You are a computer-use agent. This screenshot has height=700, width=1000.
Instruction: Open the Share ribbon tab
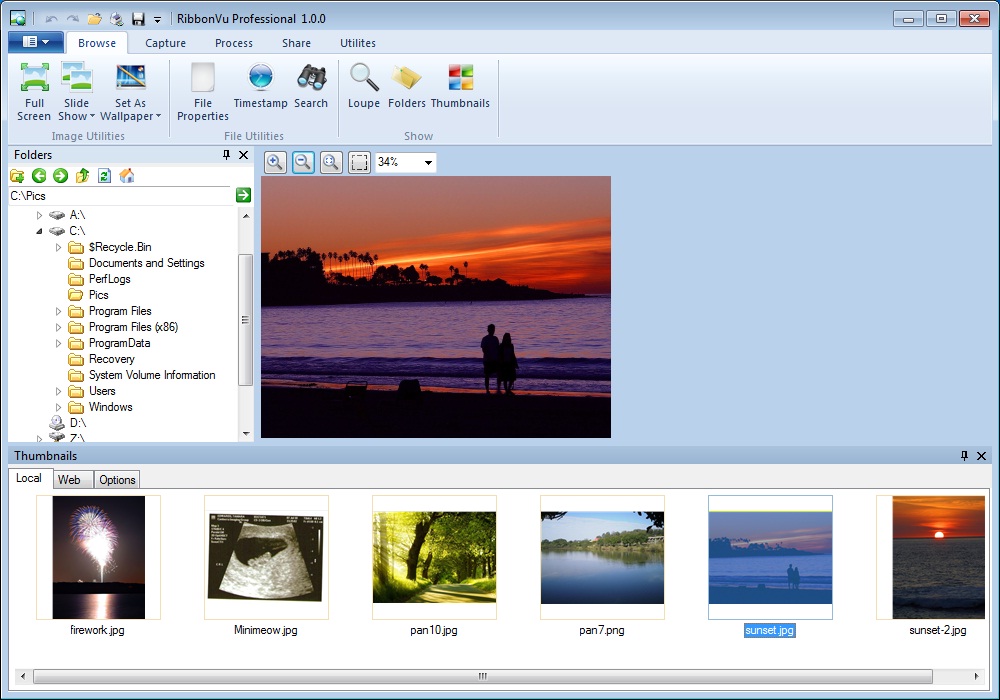(297, 43)
